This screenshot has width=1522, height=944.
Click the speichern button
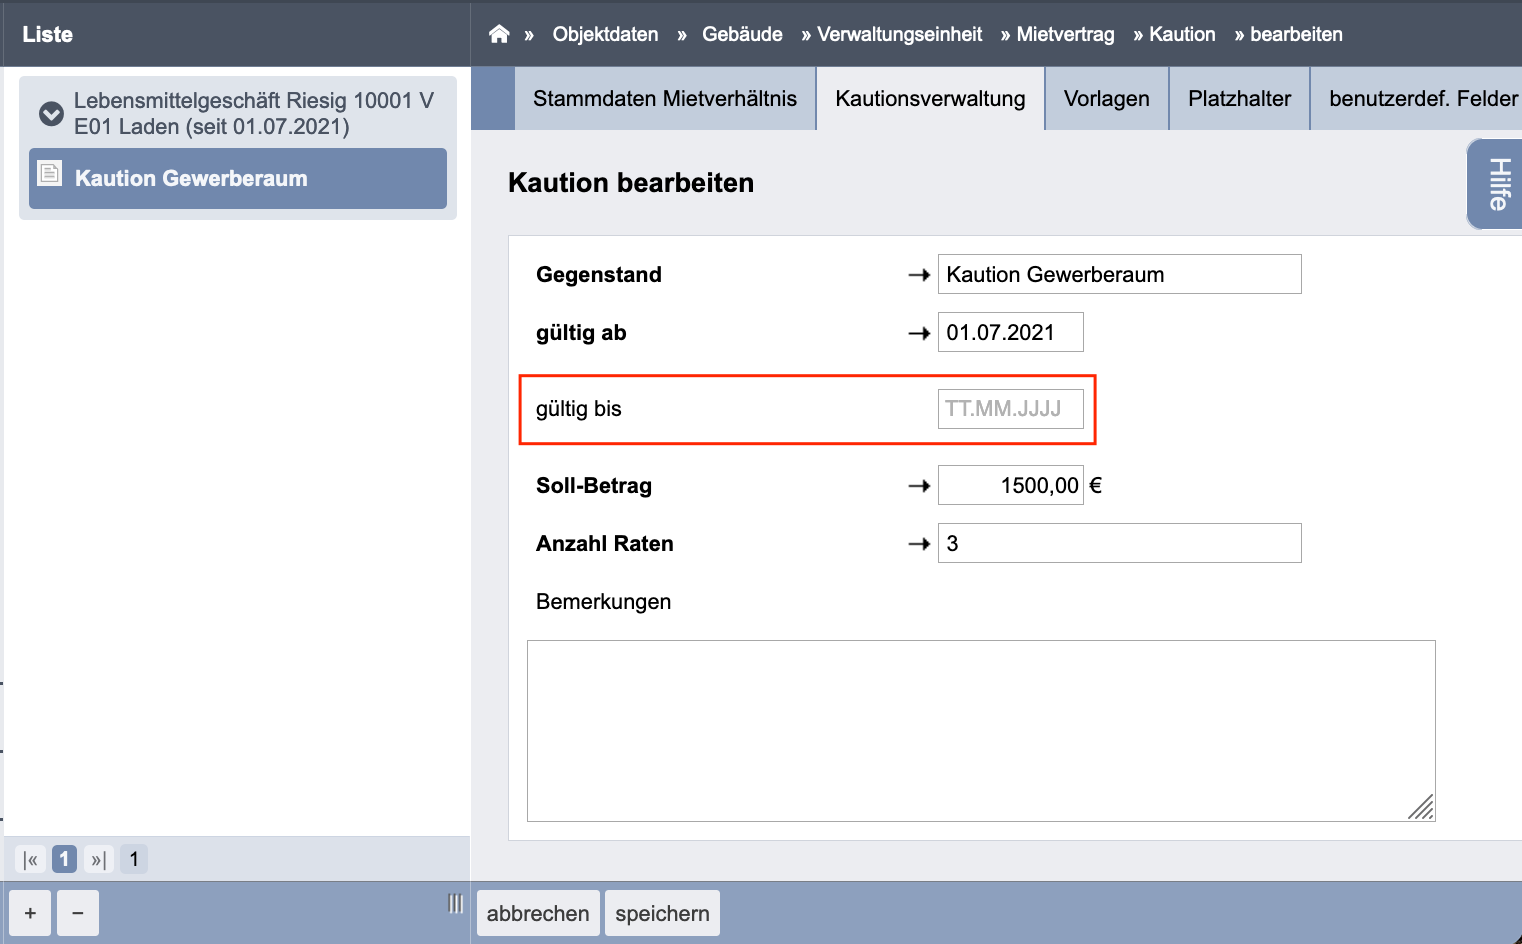[662, 913]
